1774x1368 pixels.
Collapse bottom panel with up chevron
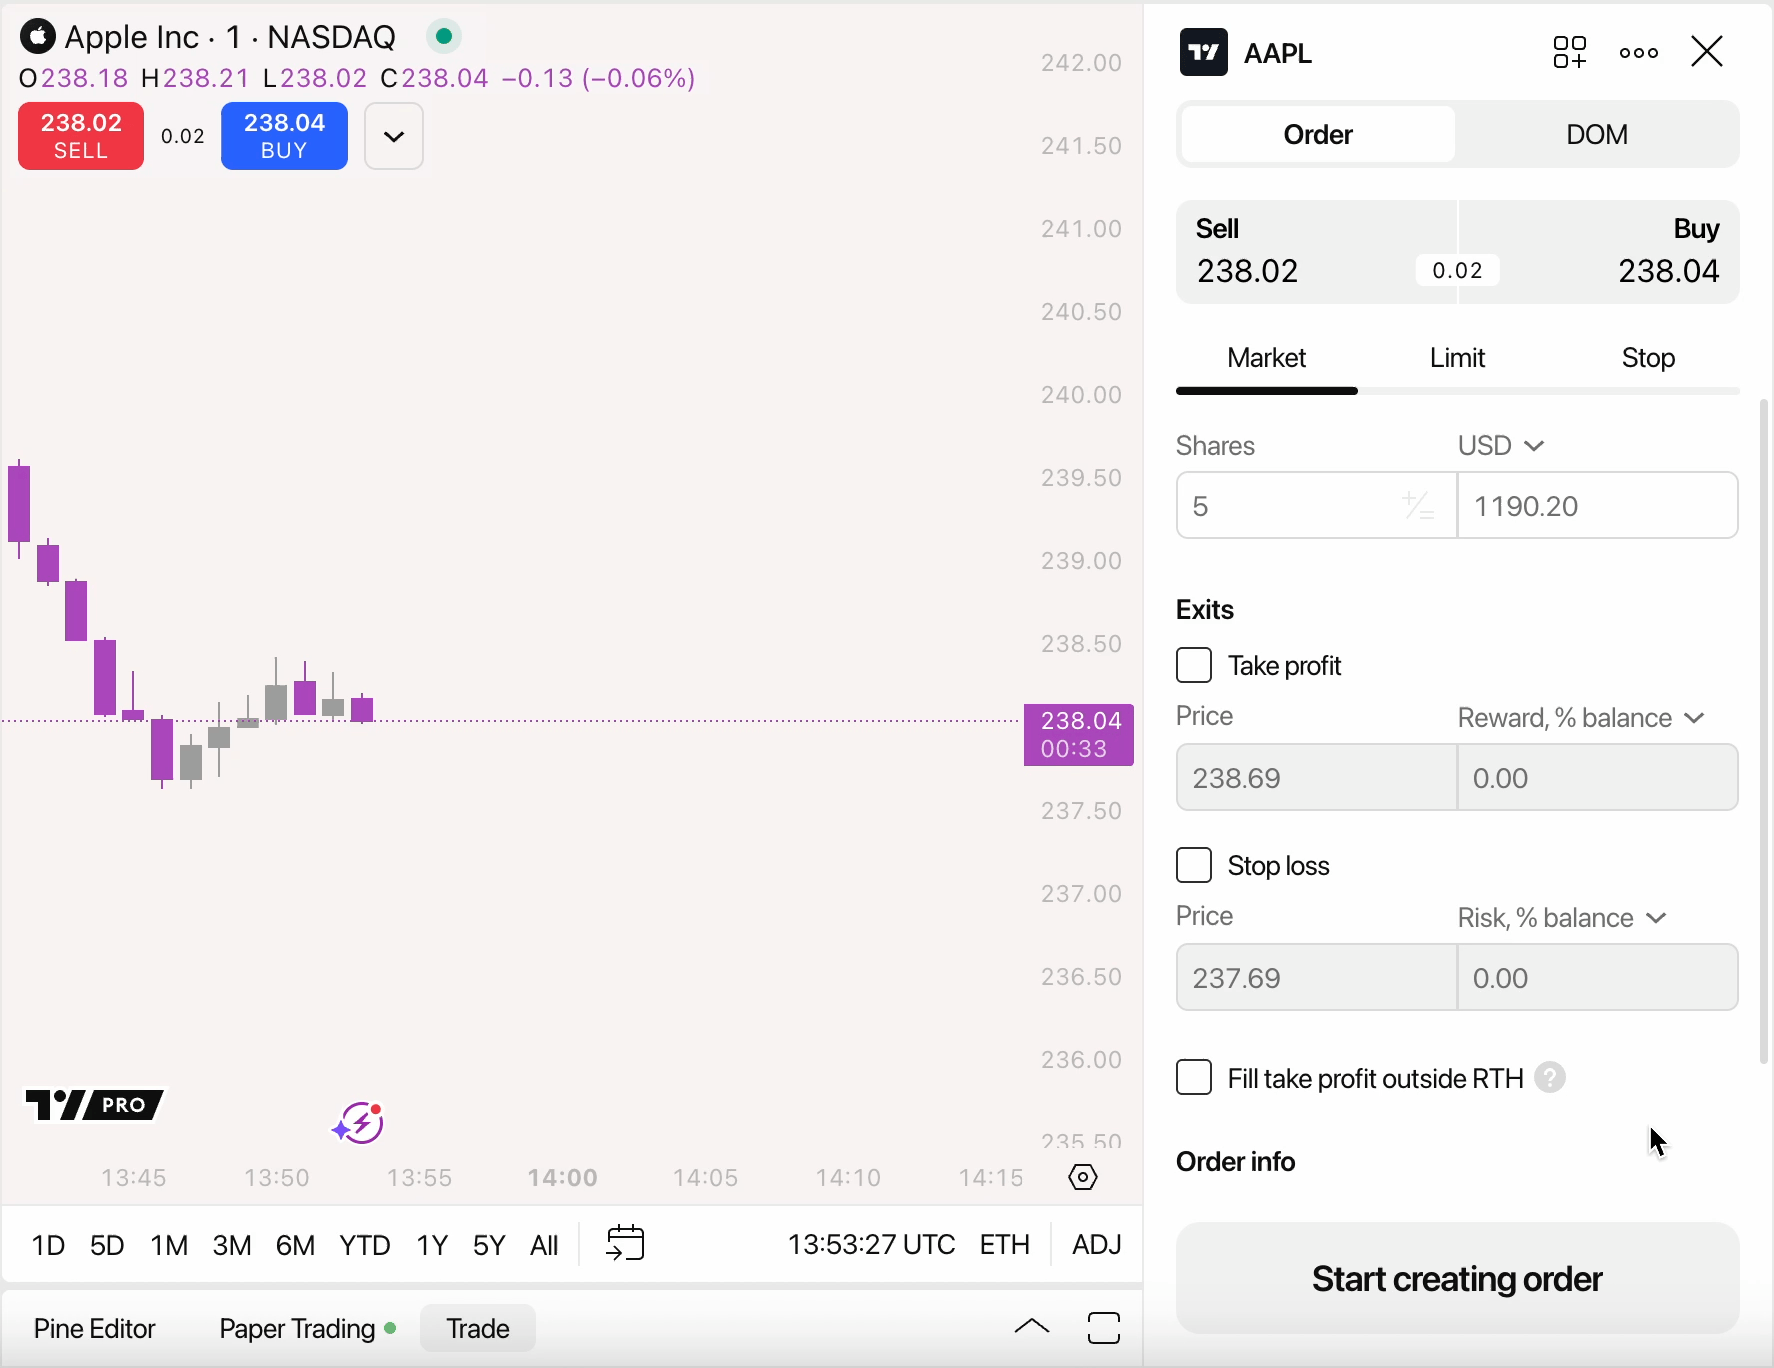coord(1032,1328)
